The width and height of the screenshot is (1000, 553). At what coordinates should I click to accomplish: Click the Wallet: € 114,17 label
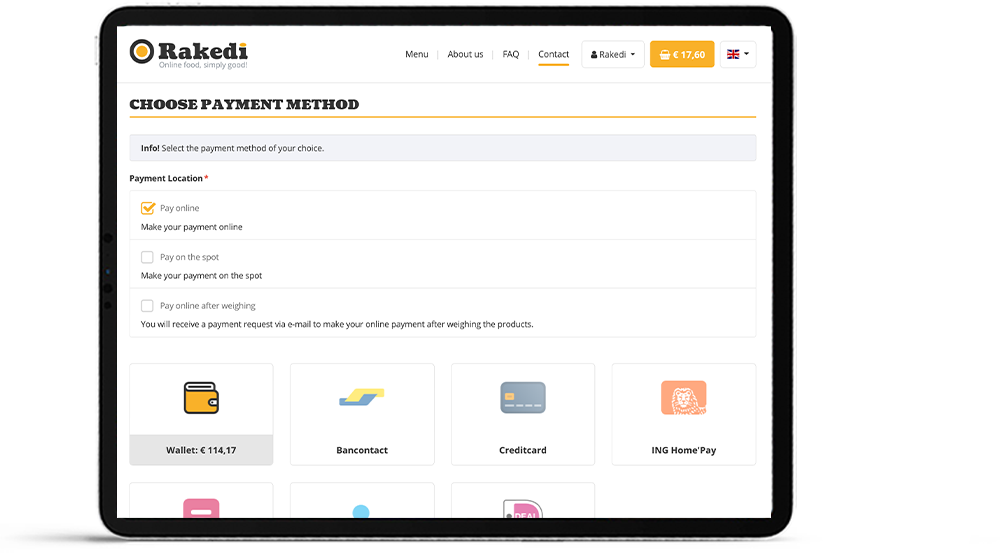(x=201, y=450)
